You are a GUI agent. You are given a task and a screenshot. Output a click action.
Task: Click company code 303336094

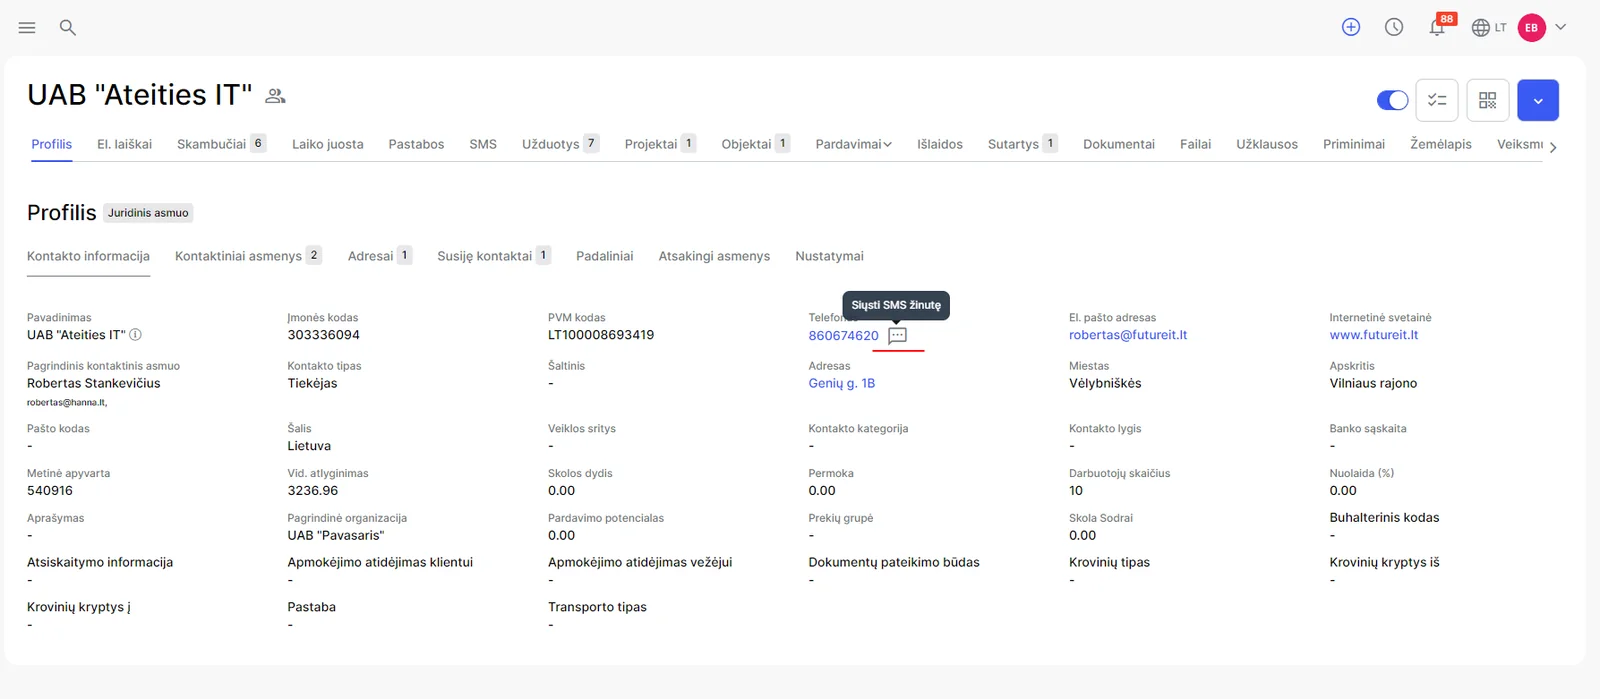pos(324,335)
